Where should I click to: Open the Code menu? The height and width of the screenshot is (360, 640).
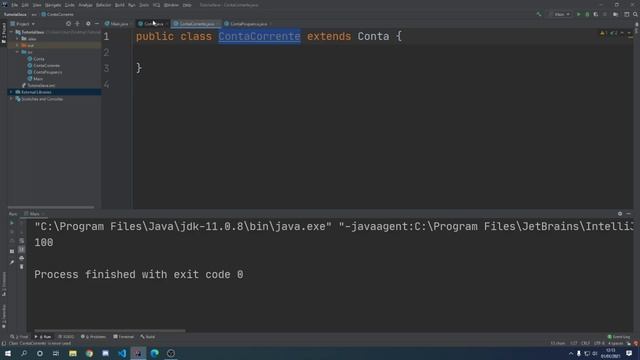point(70,5)
